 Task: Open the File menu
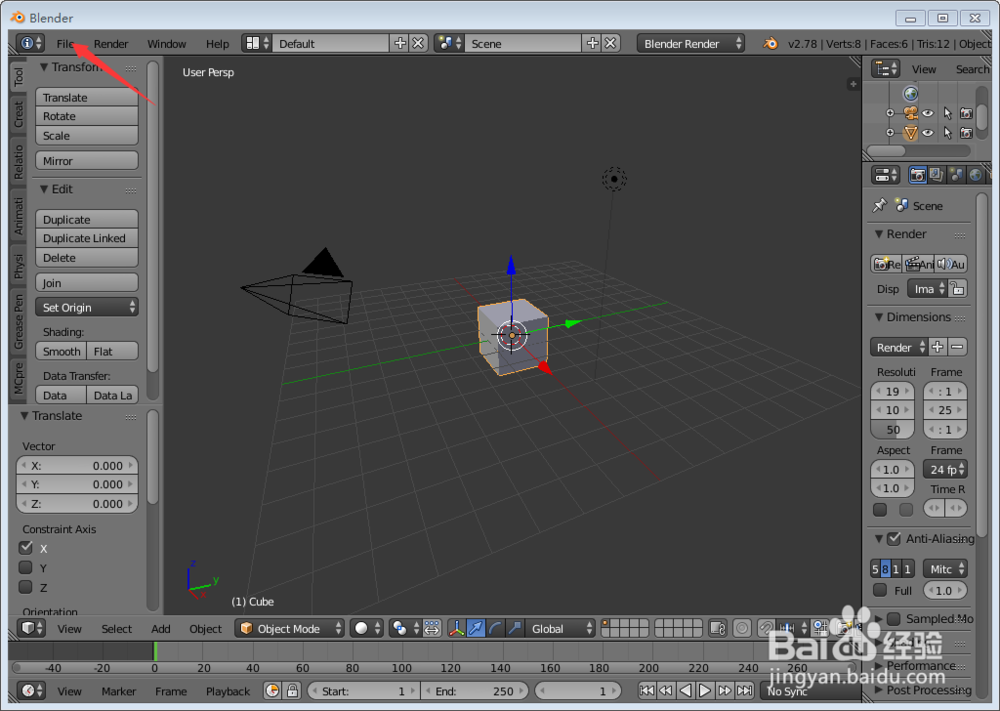pyautogui.click(x=65, y=43)
